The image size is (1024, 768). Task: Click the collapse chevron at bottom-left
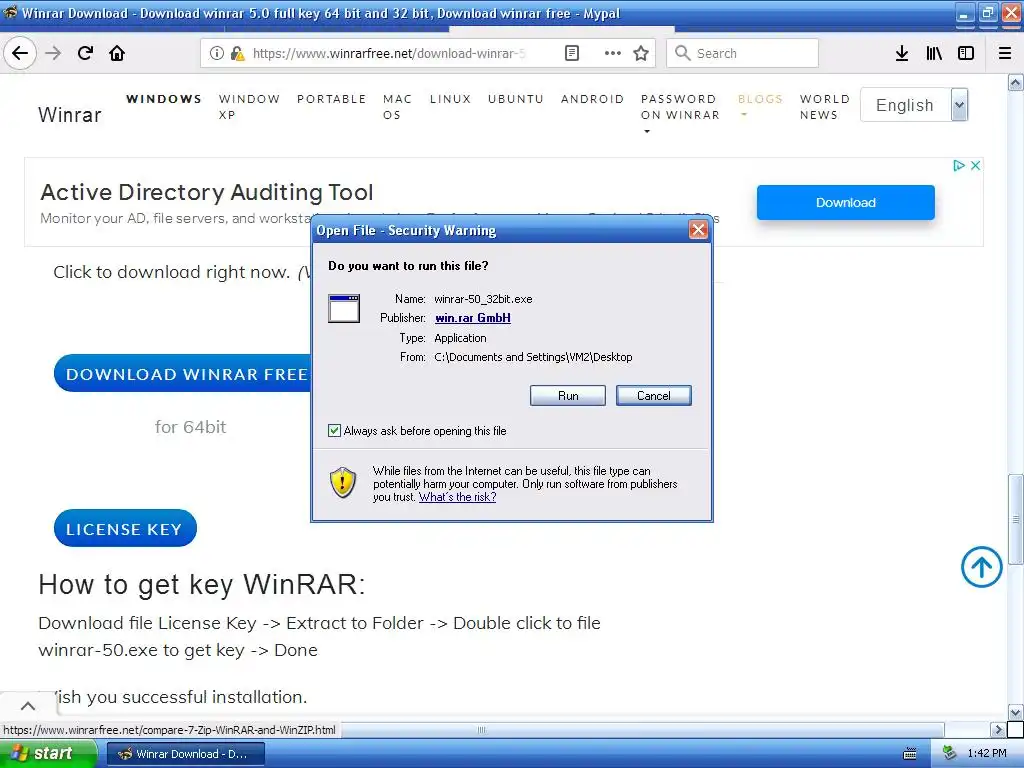tap(27, 705)
